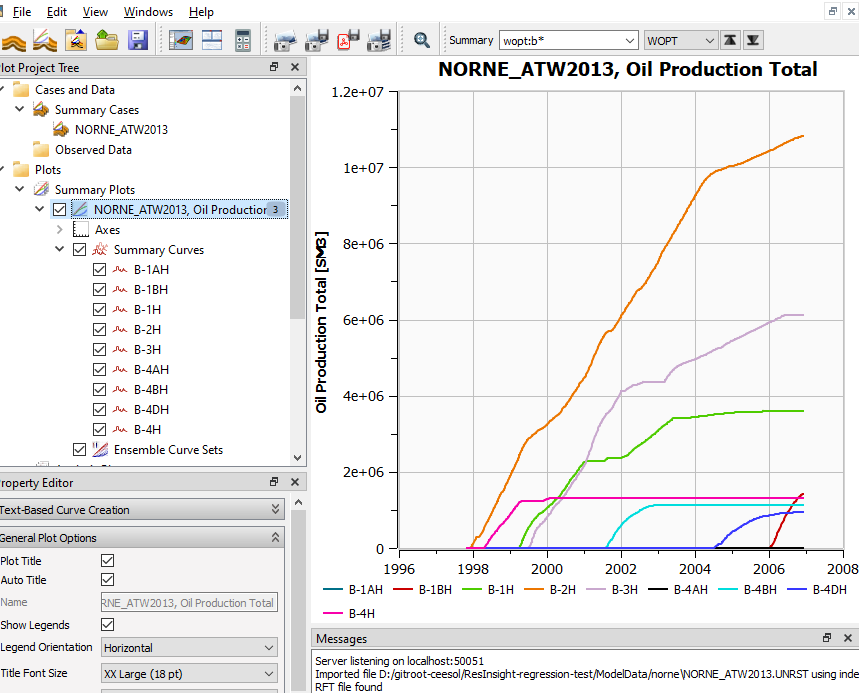Toggle visibility of the B-2H curve
This screenshot has height=693, width=859.
[x=98, y=329]
